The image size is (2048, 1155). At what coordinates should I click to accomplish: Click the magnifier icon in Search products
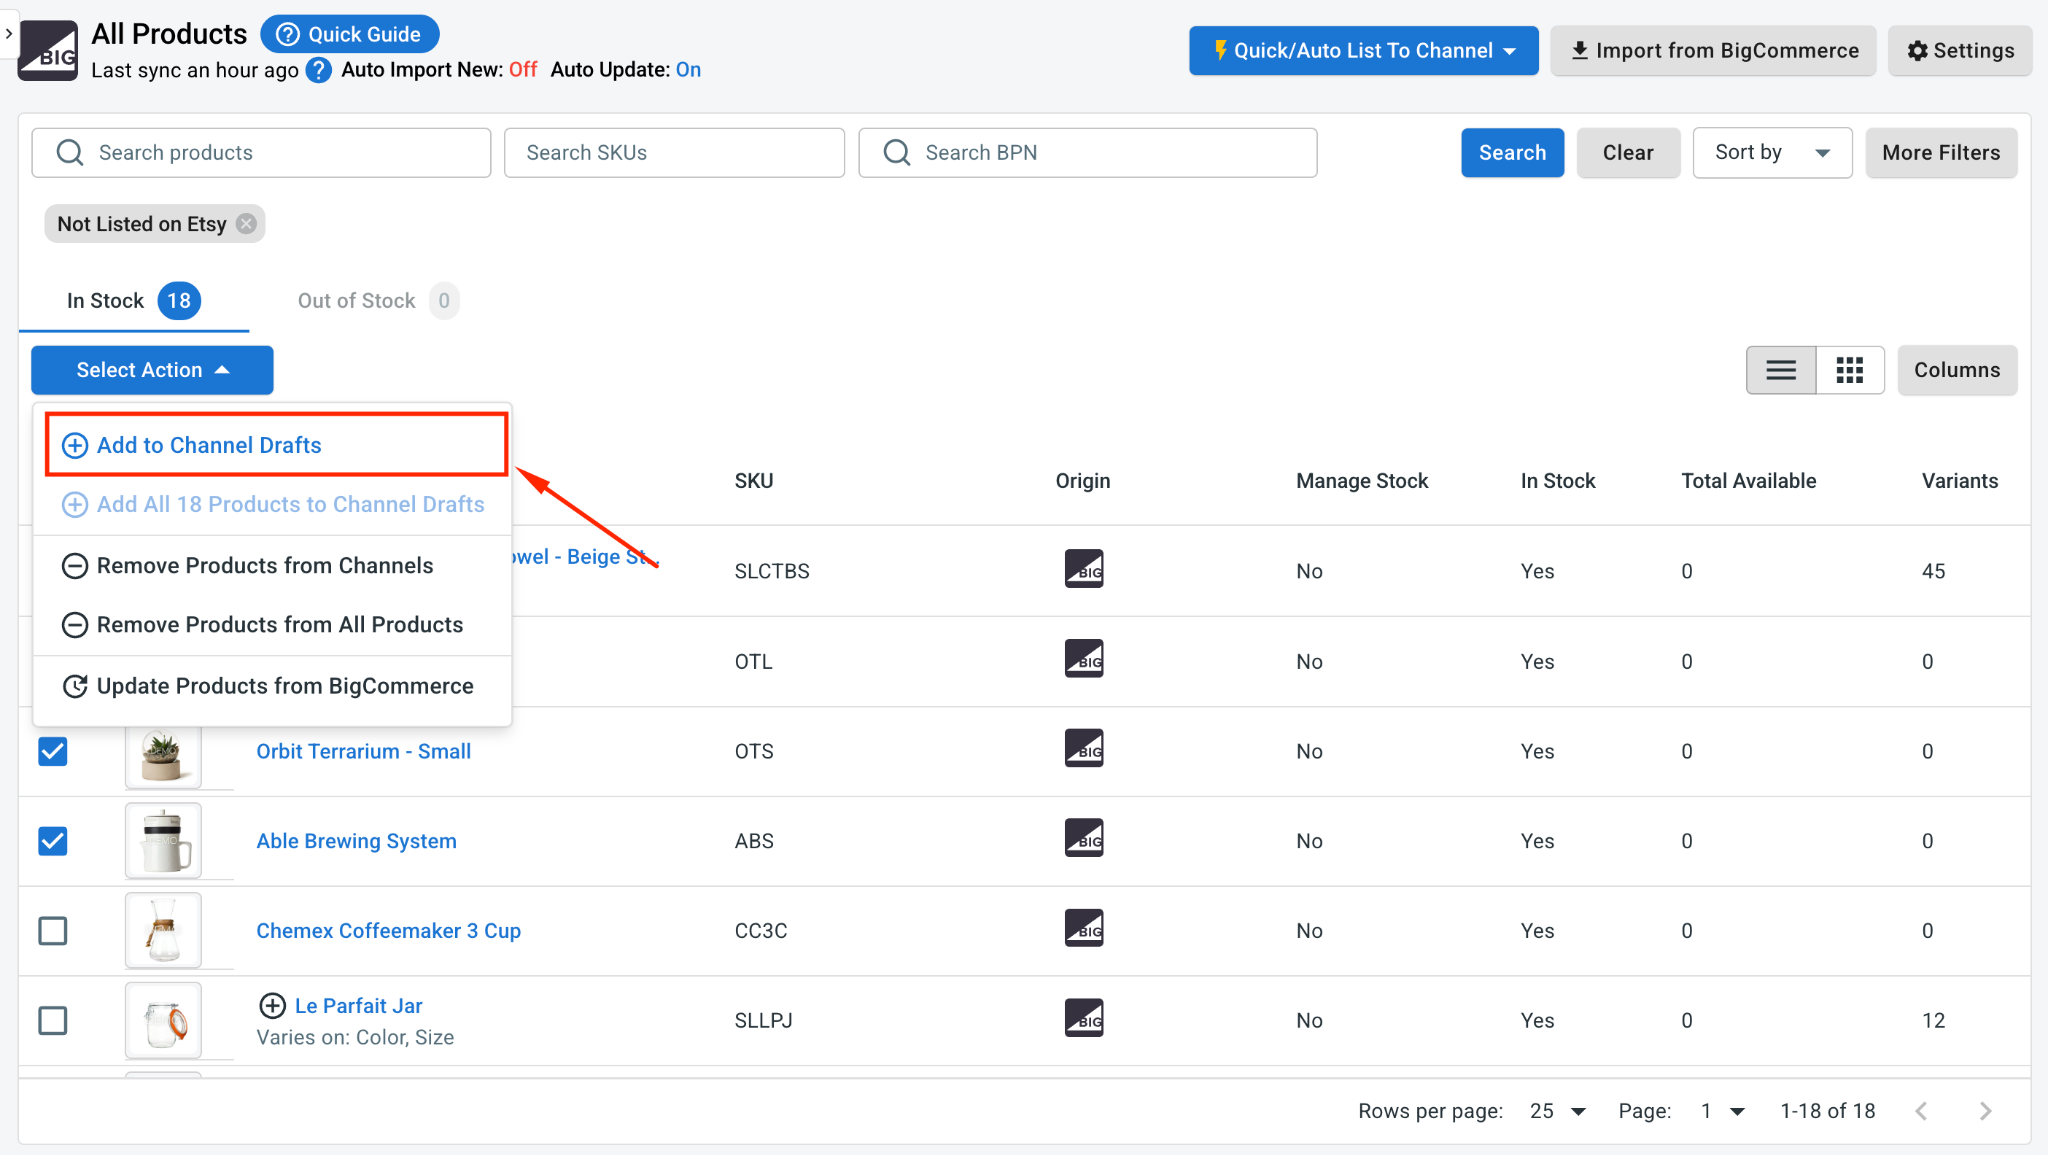(70, 152)
